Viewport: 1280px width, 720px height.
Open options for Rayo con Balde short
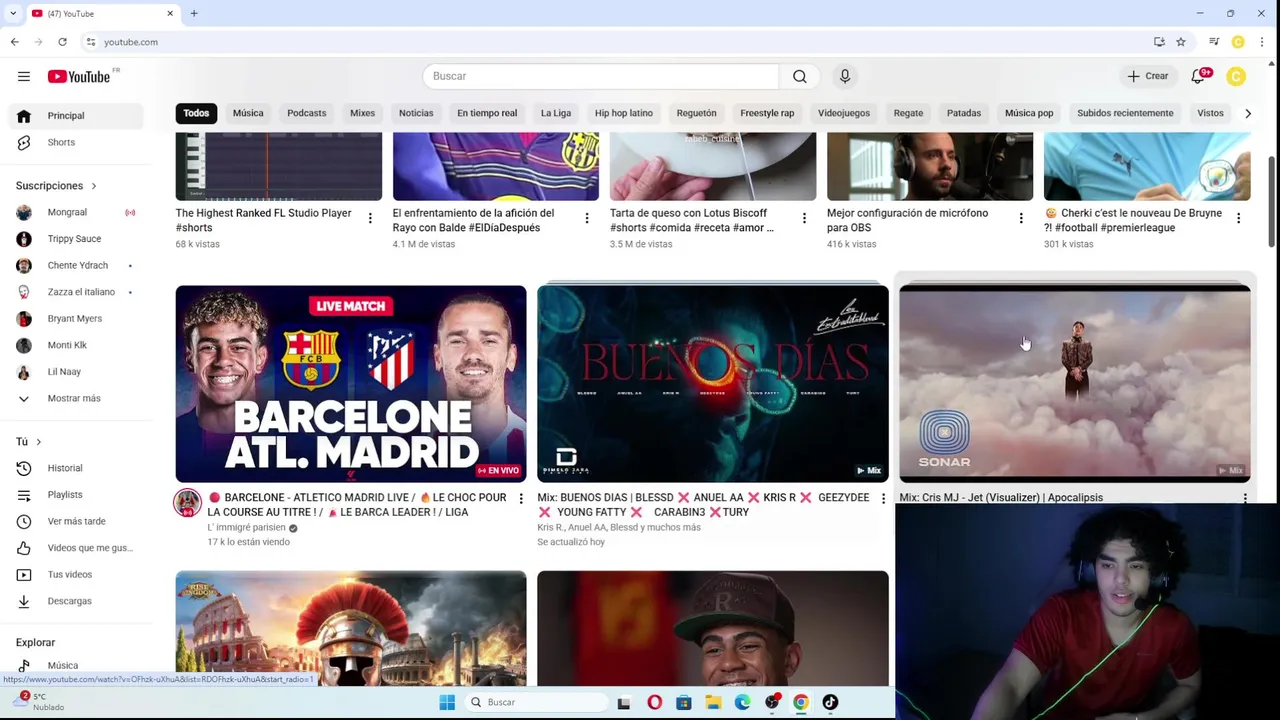(x=587, y=218)
